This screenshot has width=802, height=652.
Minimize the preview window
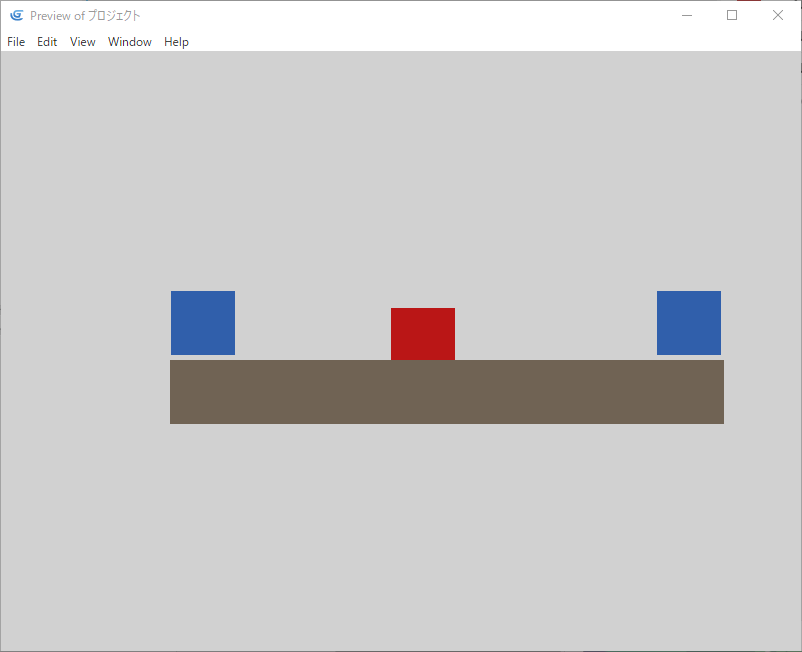(687, 15)
